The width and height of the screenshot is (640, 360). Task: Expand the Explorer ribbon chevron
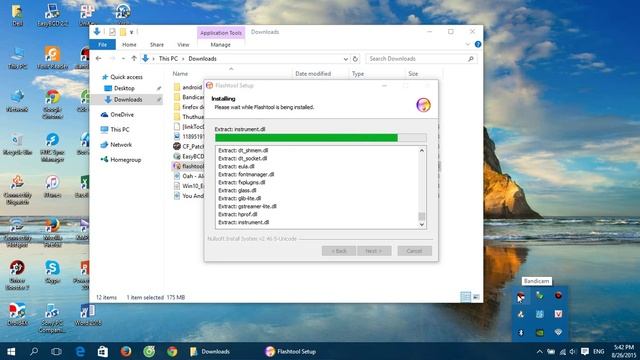point(468,44)
